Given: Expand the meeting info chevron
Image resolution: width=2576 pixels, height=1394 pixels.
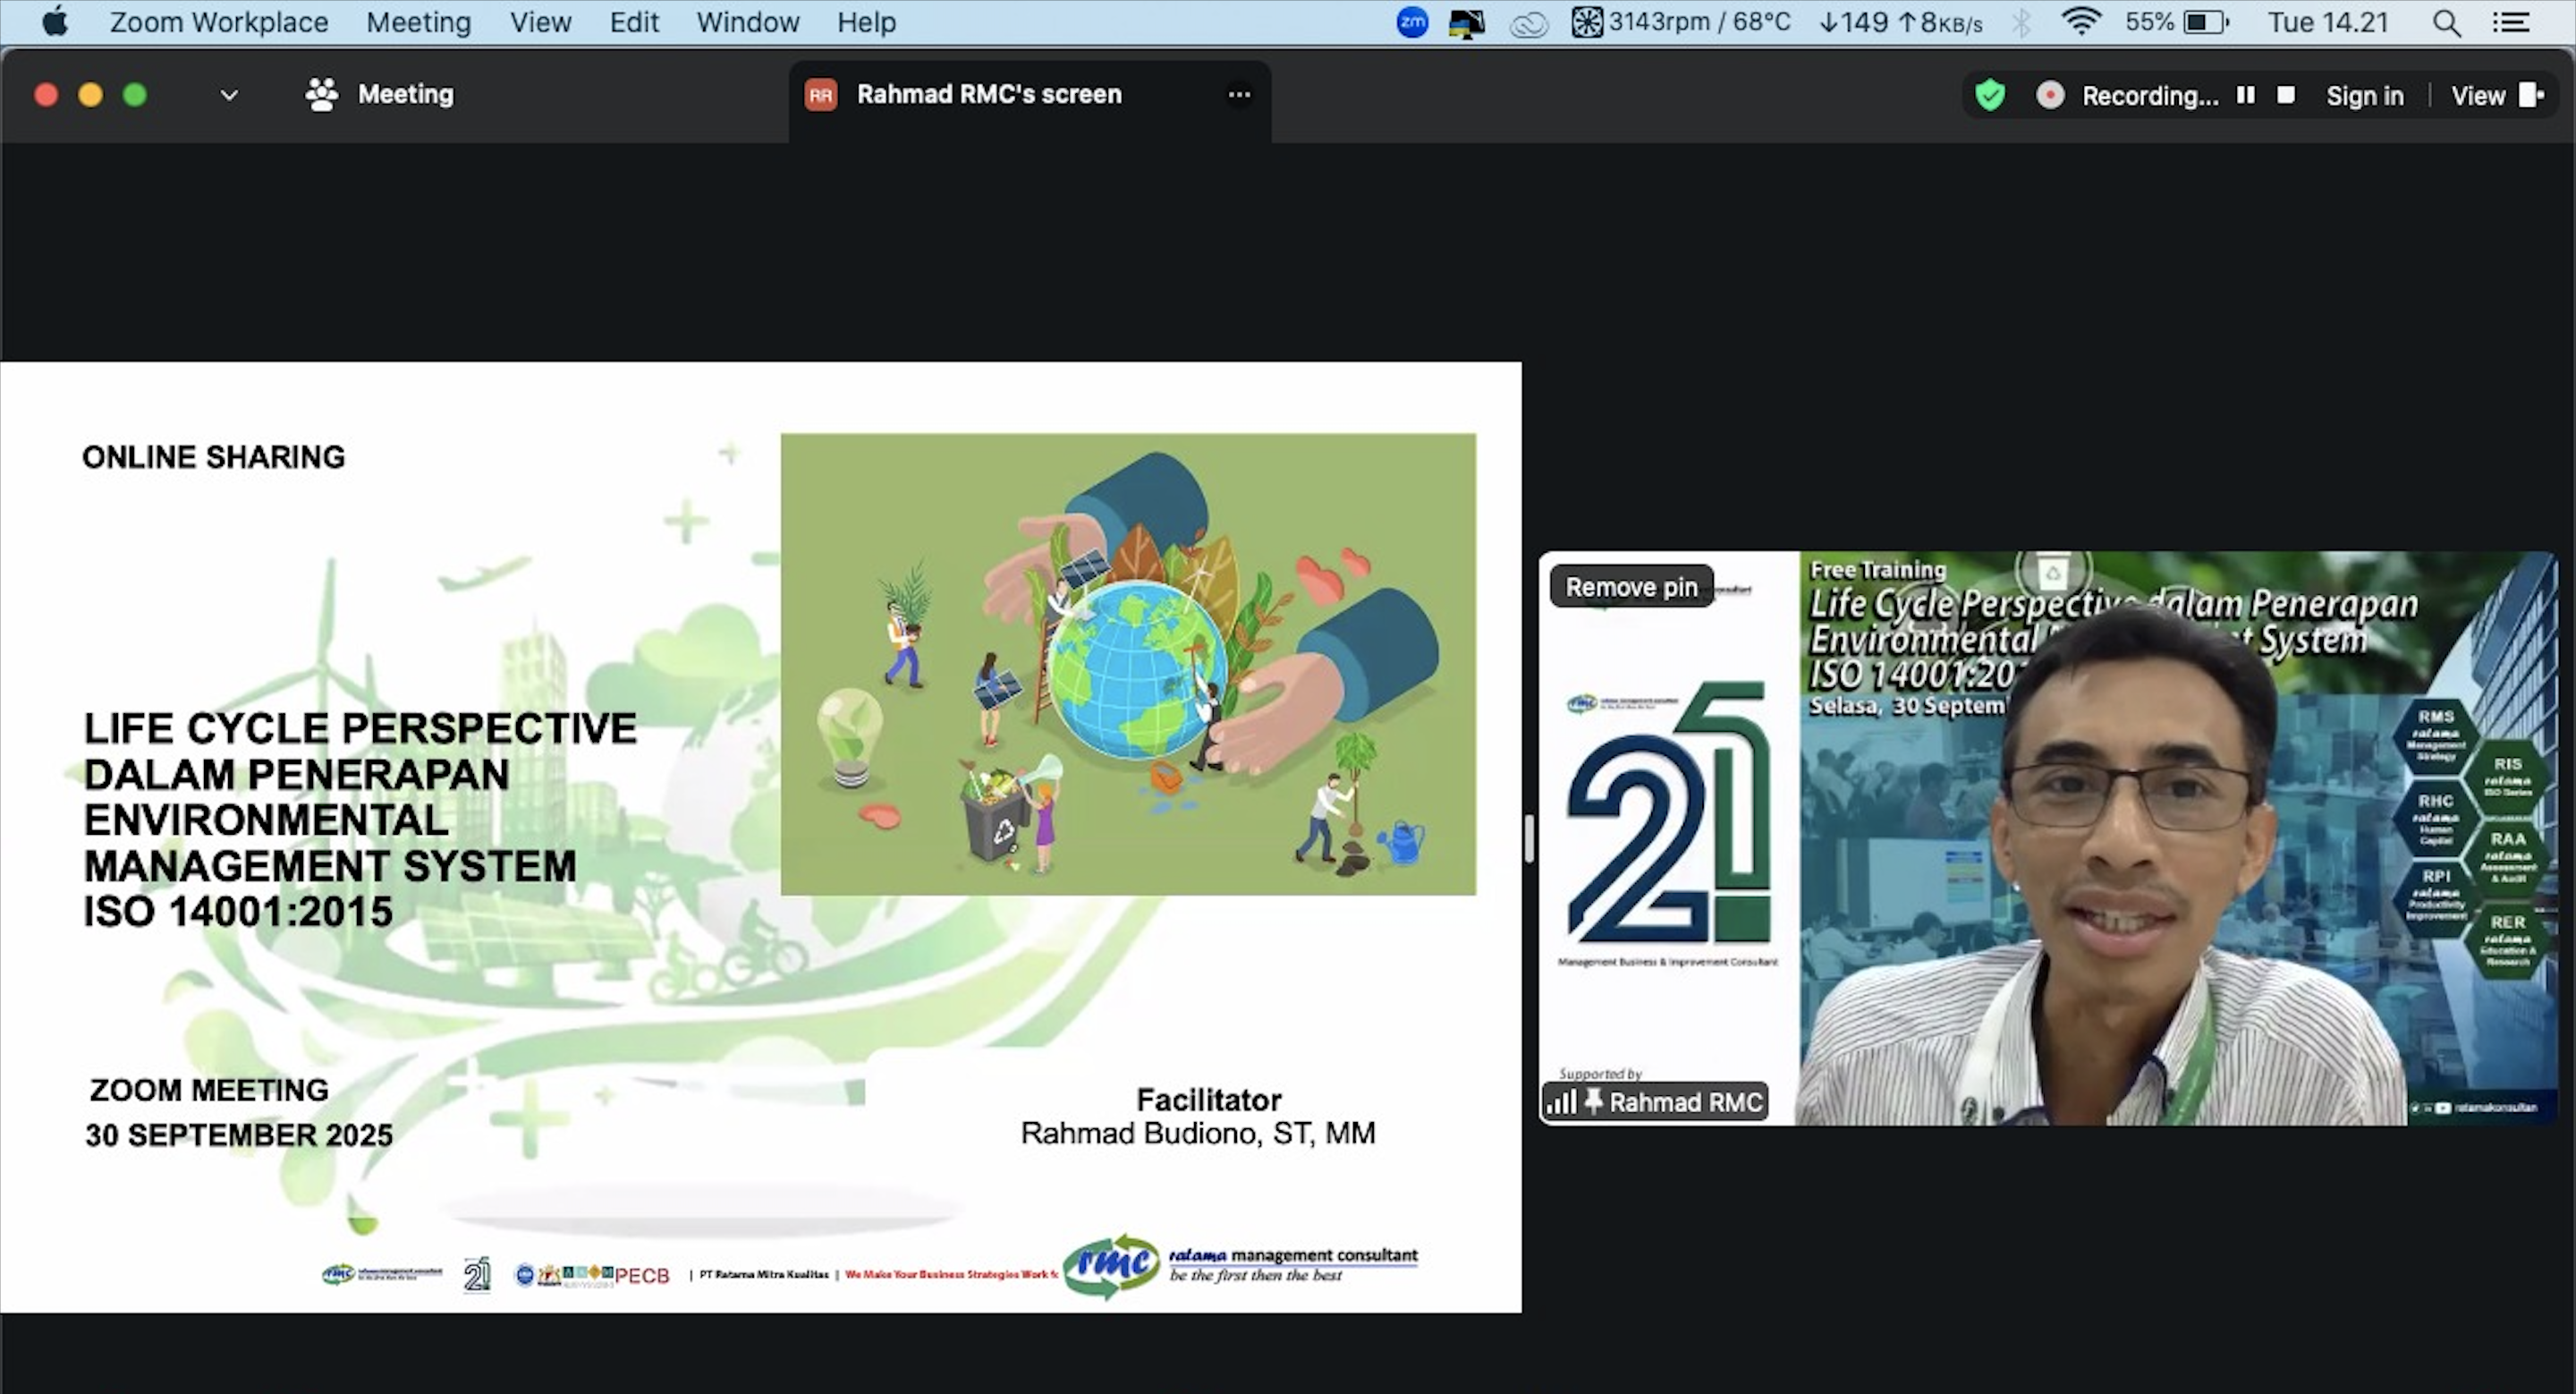Looking at the screenshot, I should click(228, 95).
